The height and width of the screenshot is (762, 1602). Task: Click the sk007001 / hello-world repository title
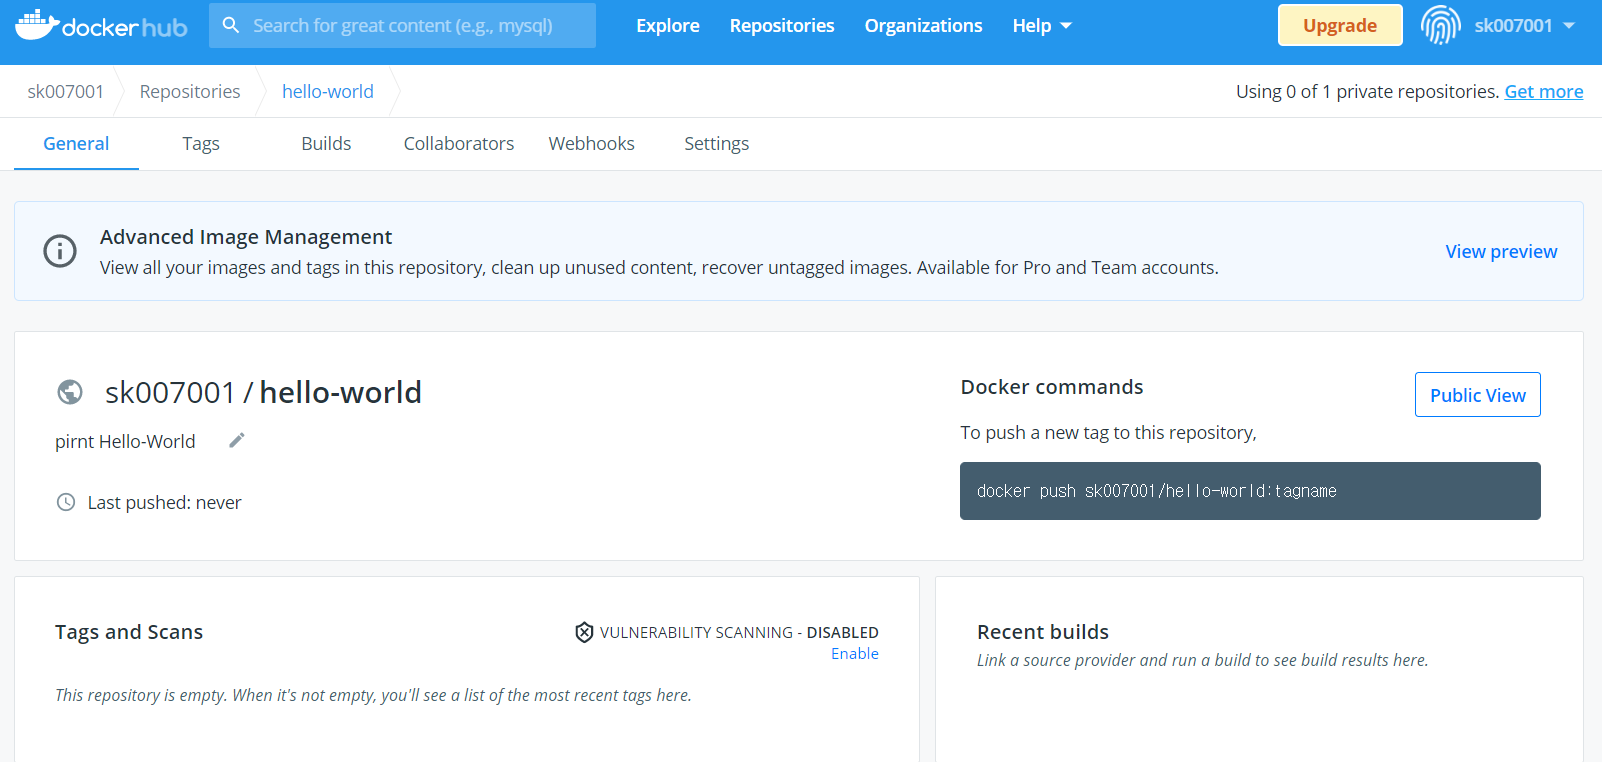click(263, 392)
